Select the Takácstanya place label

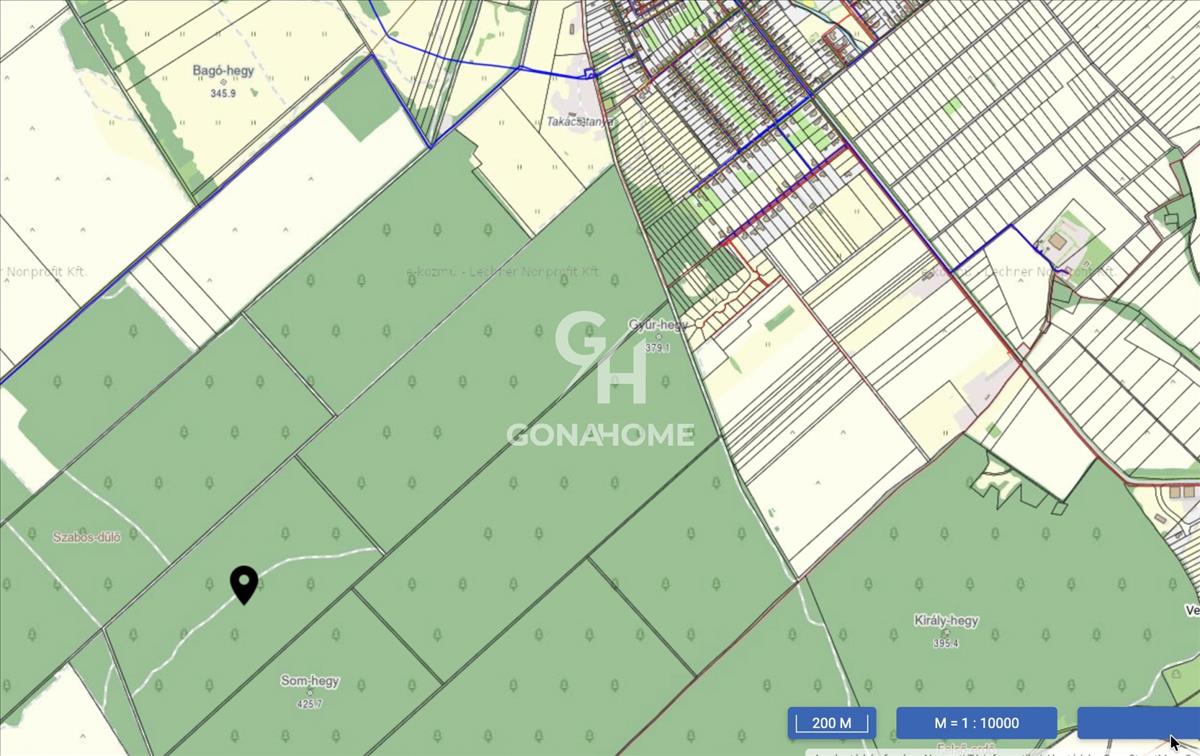point(579,122)
